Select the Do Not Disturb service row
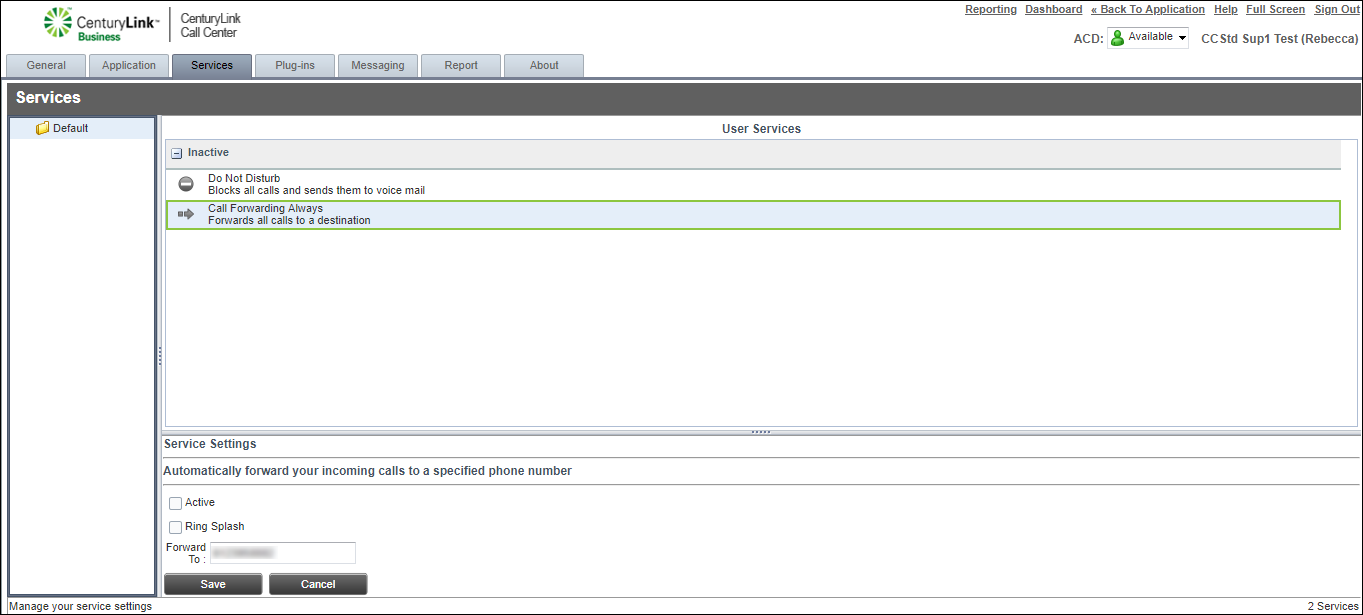This screenshot has height=615, width=1363. tap(753, 184)
